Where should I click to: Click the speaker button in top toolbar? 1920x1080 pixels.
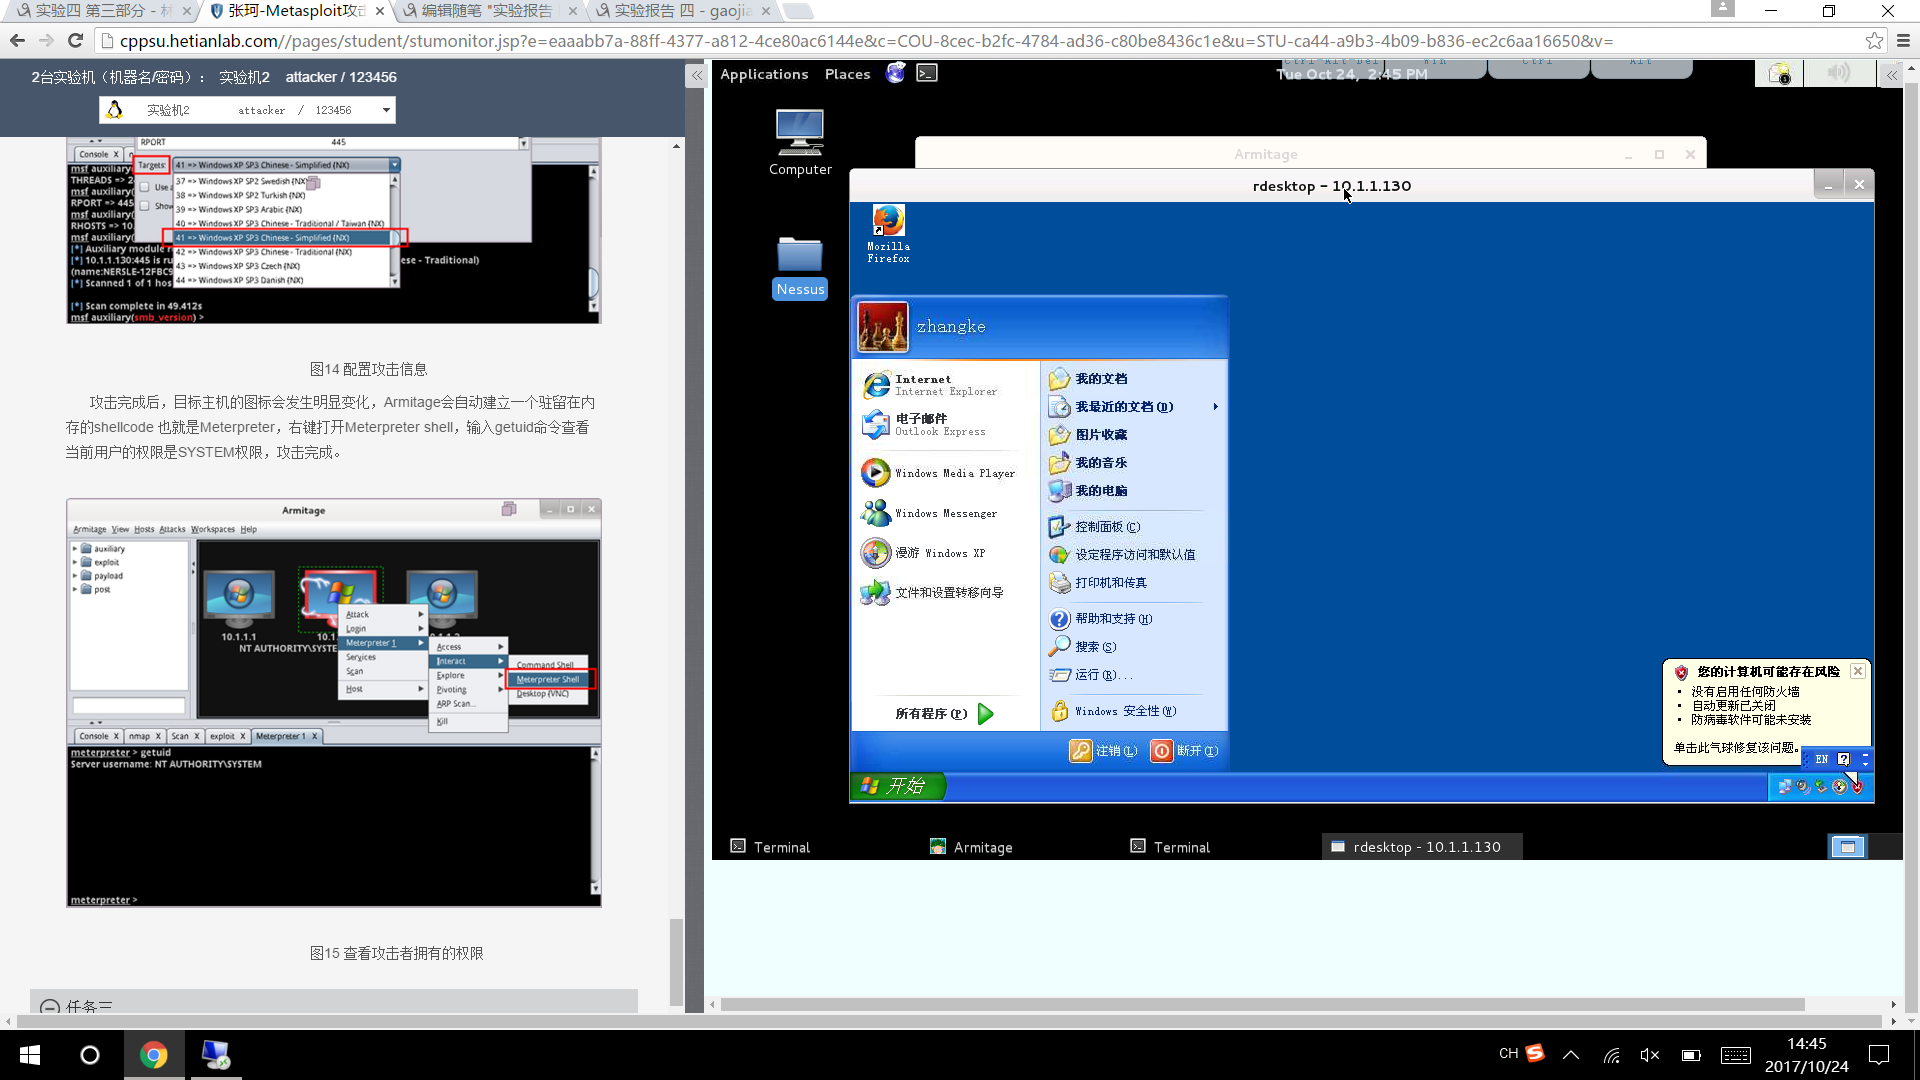click(1838, 73)
